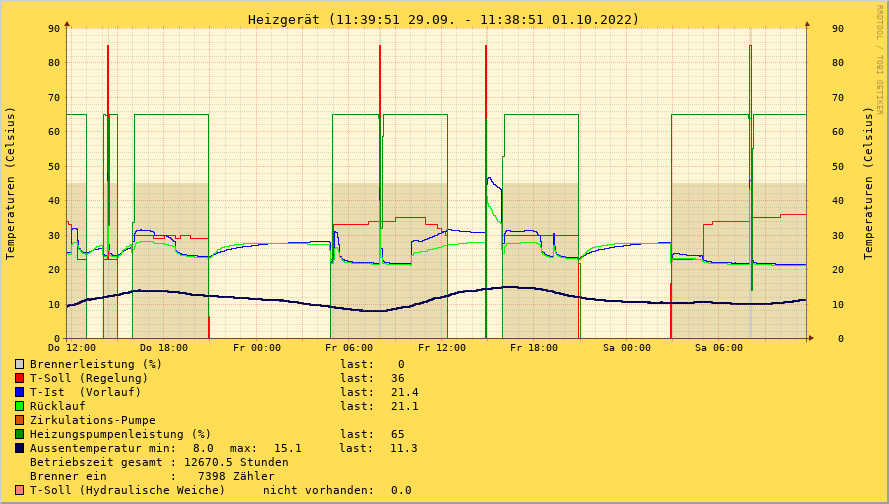The image size is (889, 504).
Task: Click the 'Do 12:00' x-axis label
Action: point(72,348)
